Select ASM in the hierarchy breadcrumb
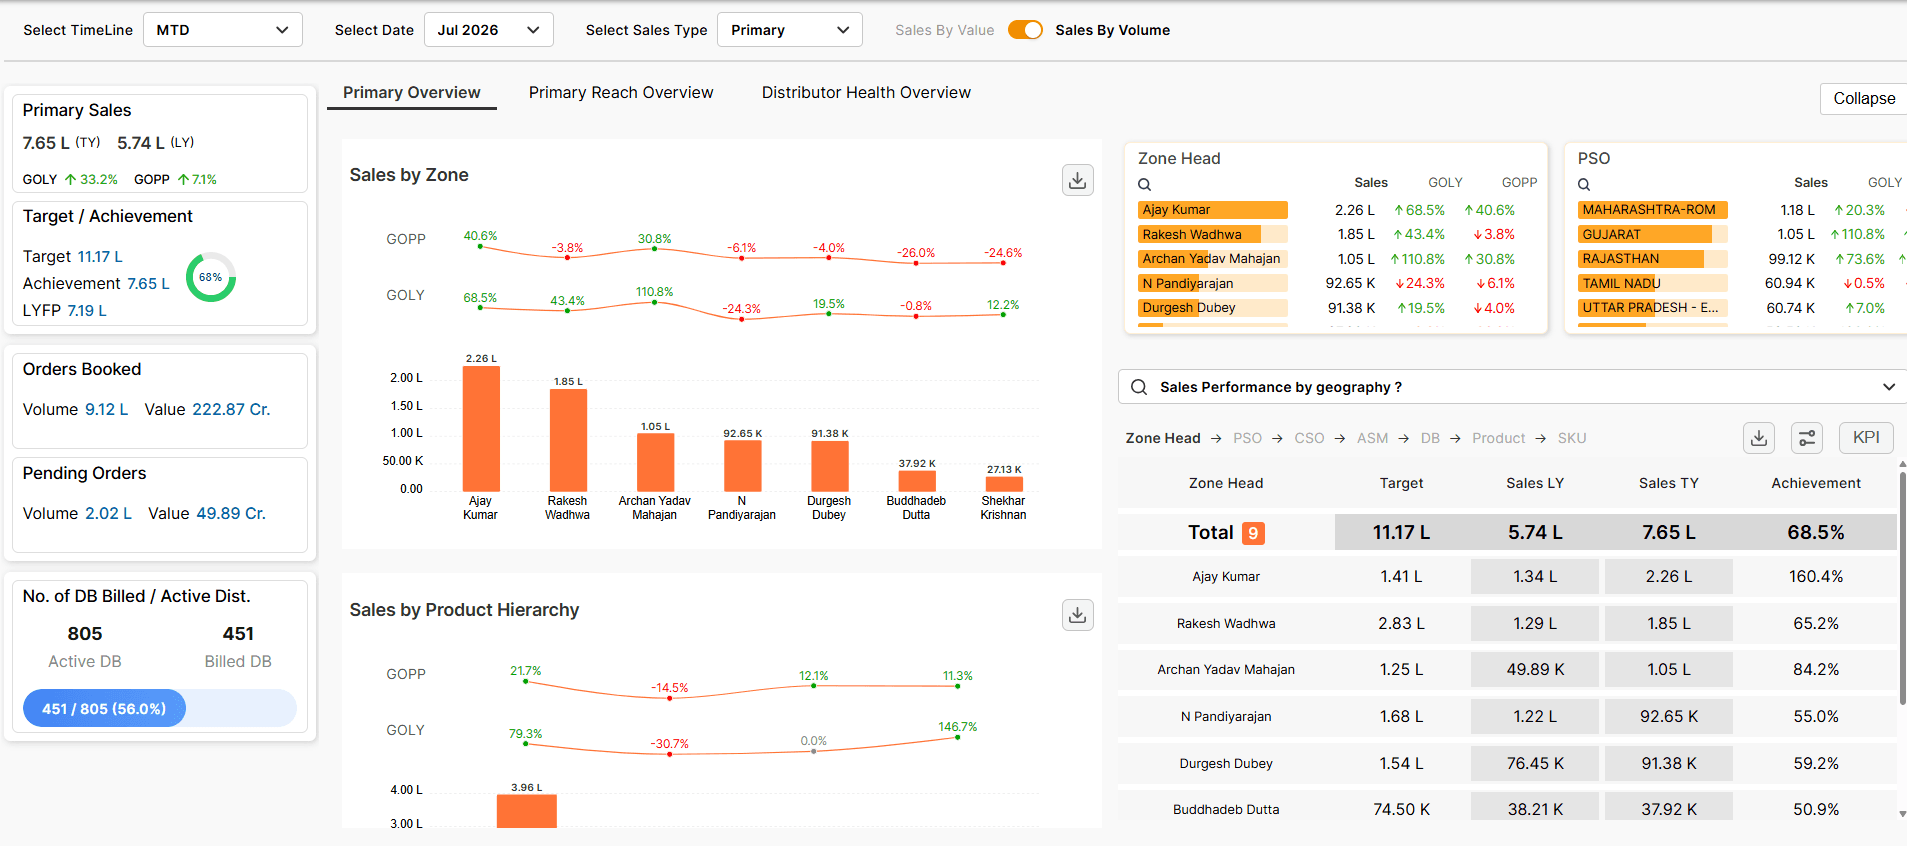Viewport: 1907px width, 846px height. point(1372,438)
